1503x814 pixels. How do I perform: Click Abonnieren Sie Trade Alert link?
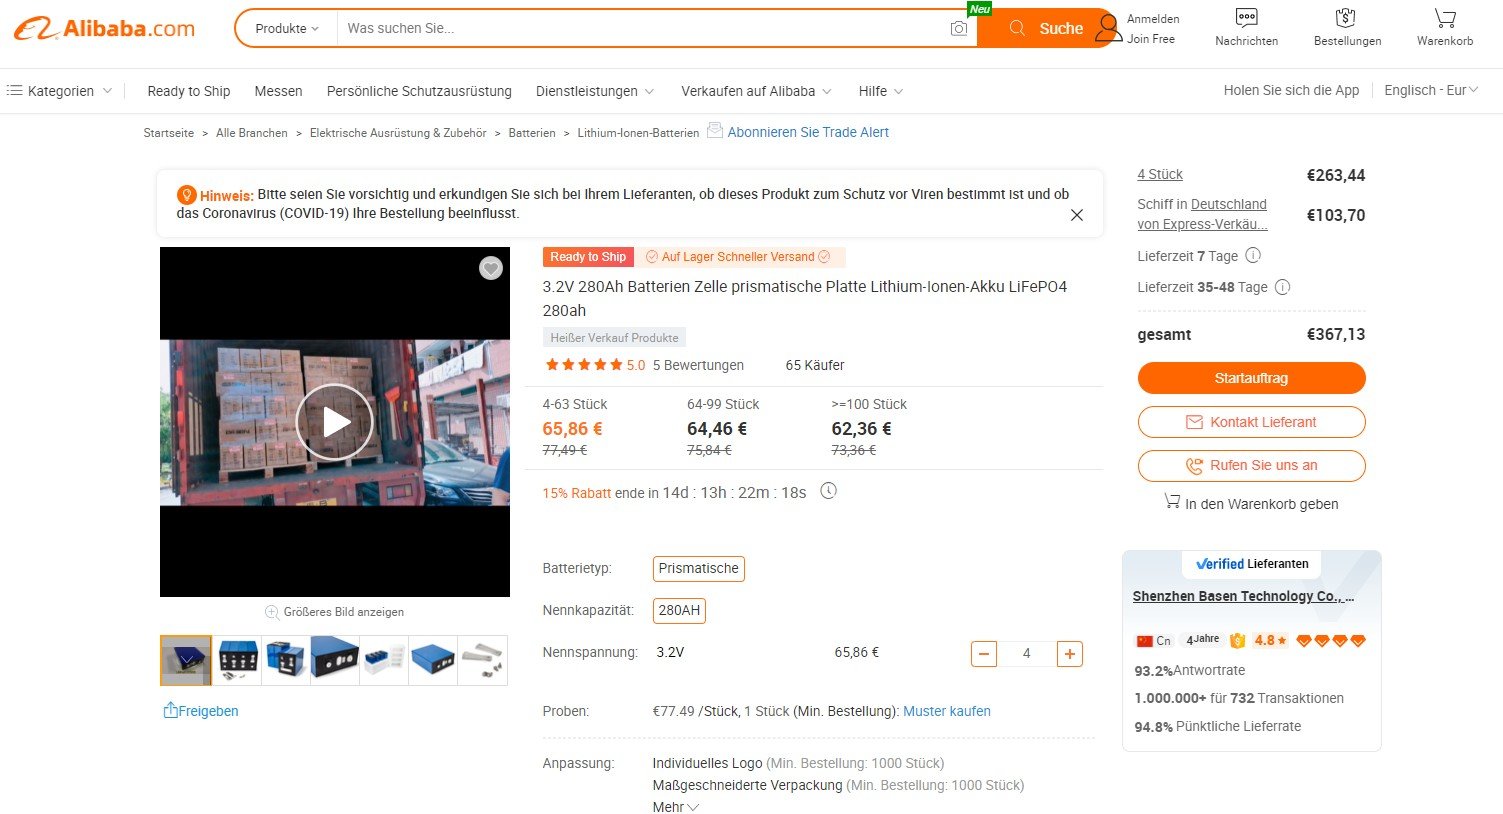pos(808,132)
